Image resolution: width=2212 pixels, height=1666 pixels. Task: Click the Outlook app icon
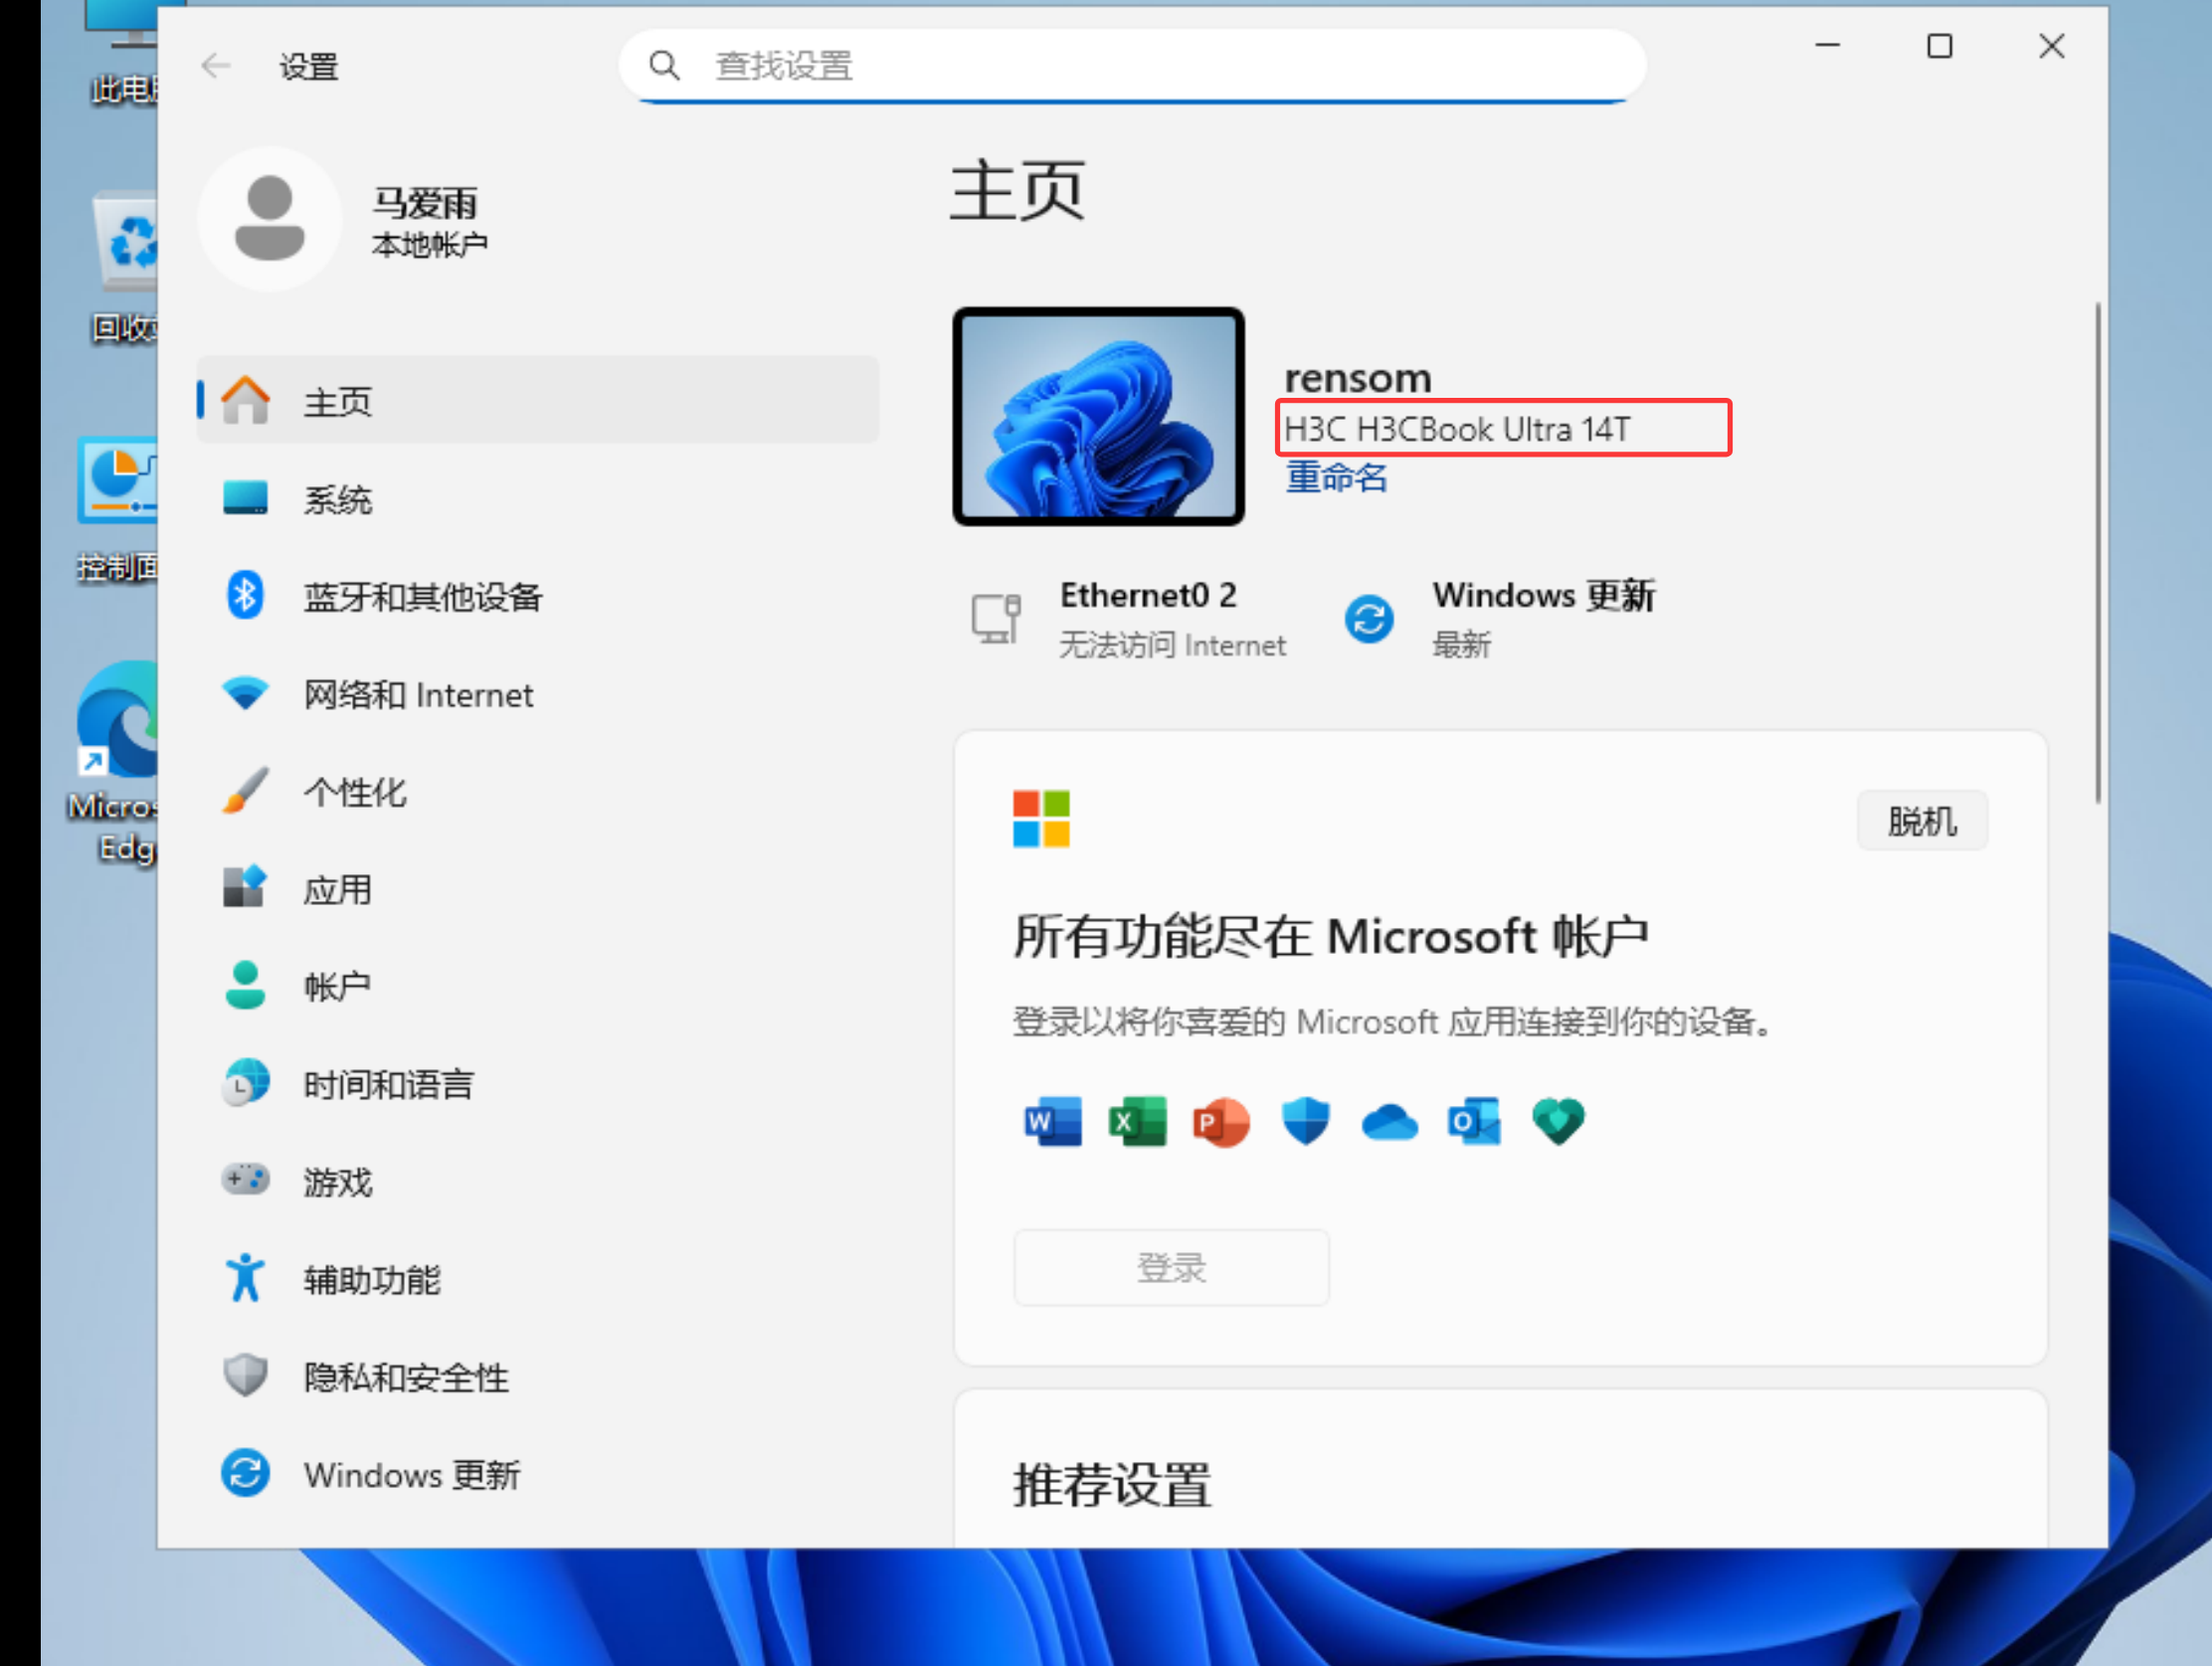tap(1474, 1121)
